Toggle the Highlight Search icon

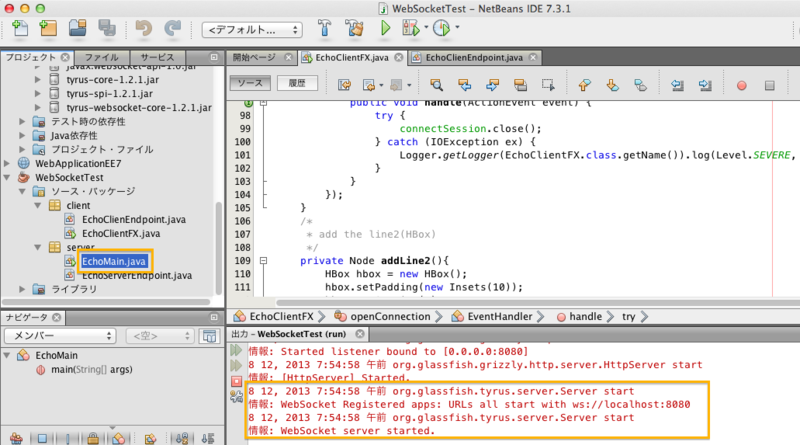(x=520, y=85)
